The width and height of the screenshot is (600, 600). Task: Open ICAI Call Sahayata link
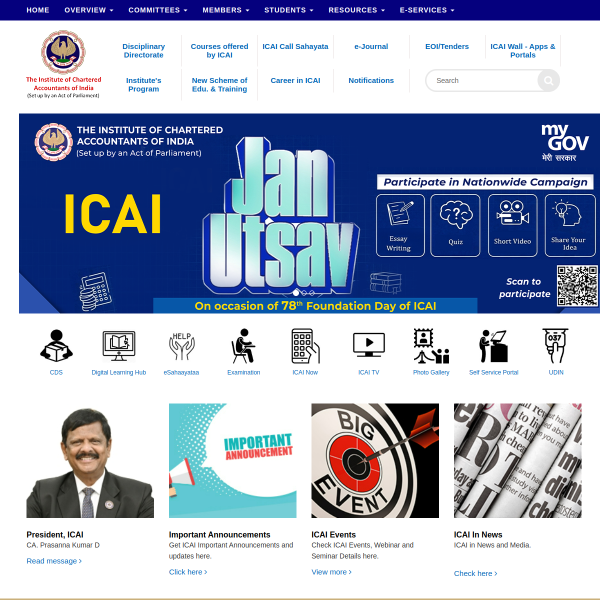click(295, 46)
